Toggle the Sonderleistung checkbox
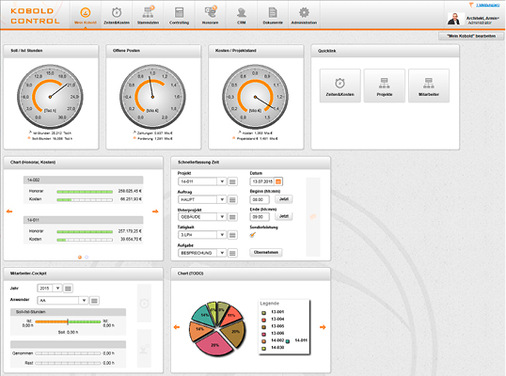 coord(253,235)
